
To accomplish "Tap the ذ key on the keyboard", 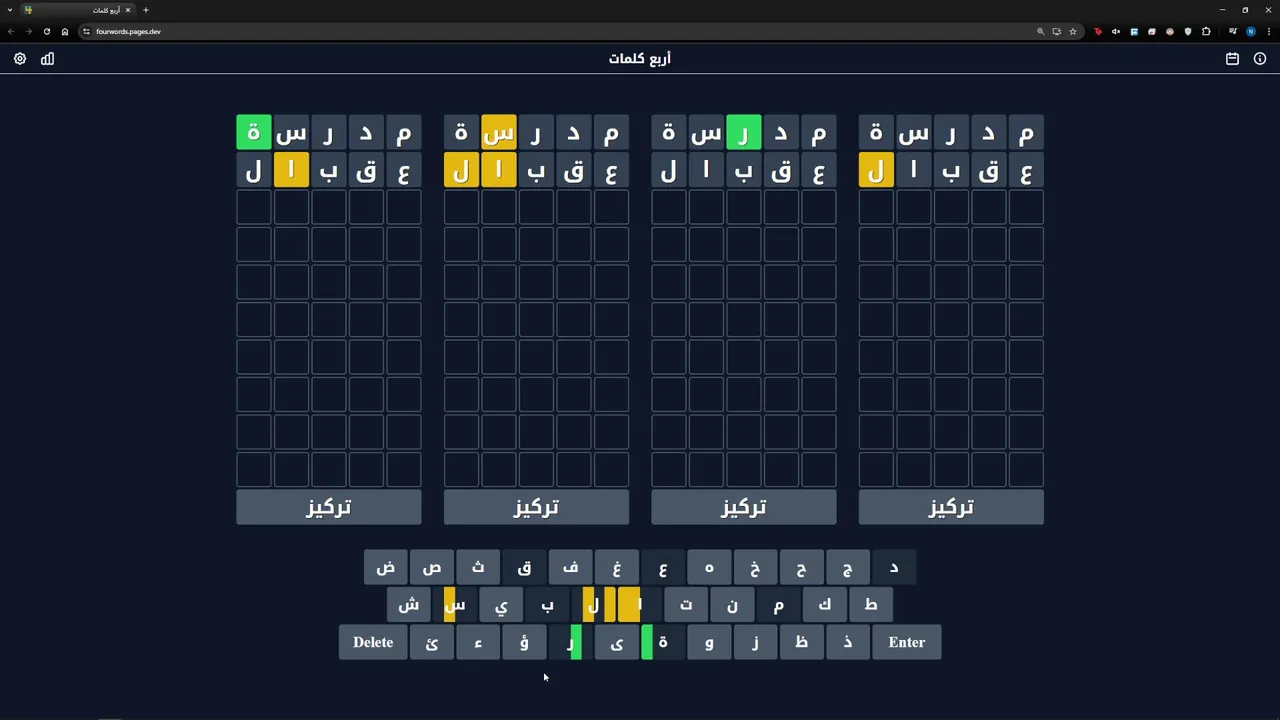I will (848, 642).
